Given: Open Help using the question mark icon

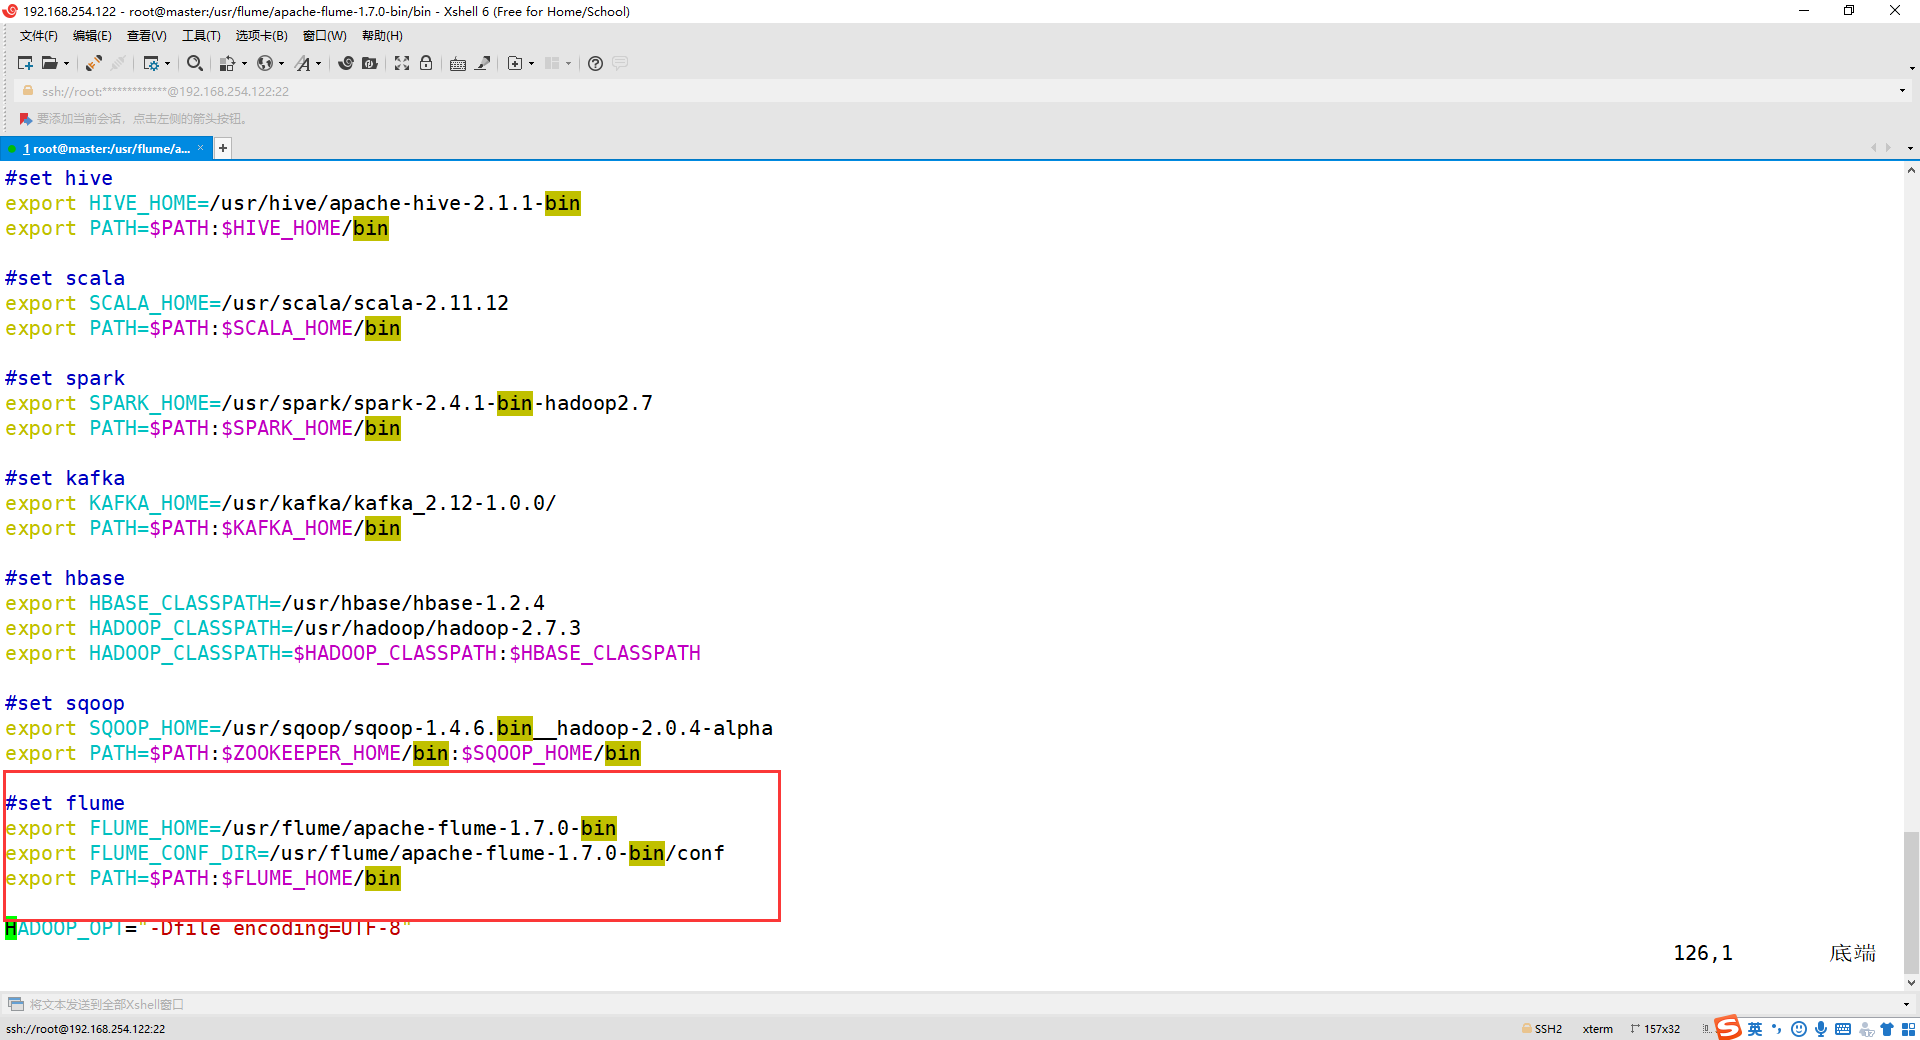Looking at the screenshot, I should (595, 63).
